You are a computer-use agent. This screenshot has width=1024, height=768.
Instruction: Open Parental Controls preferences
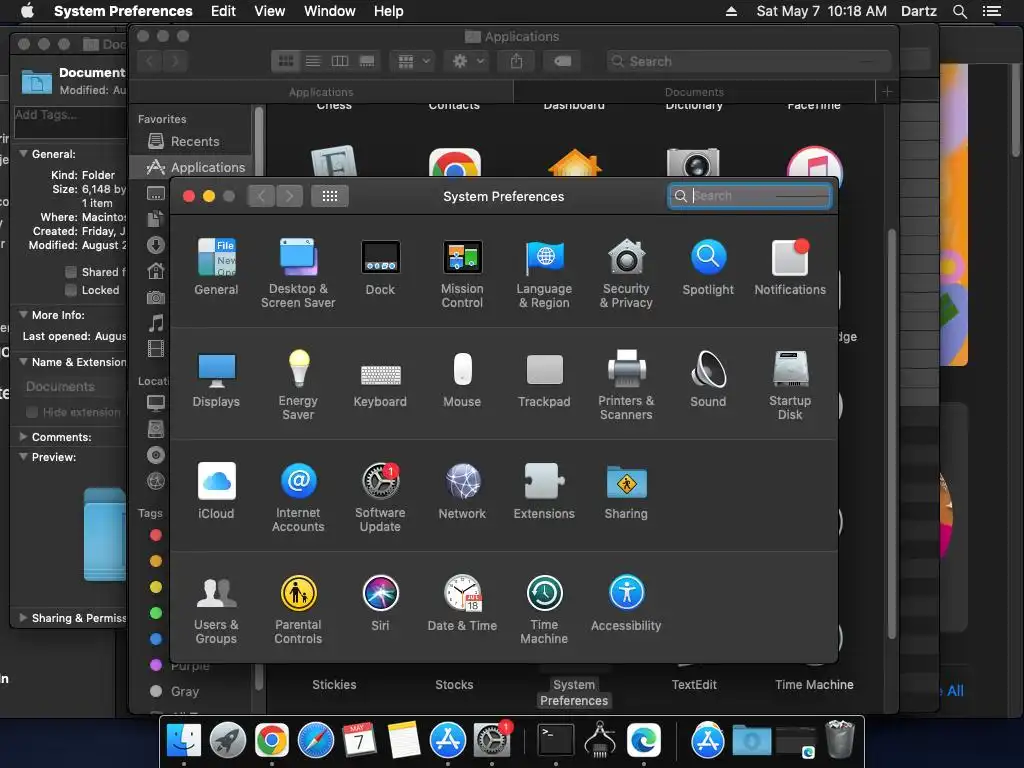(298, 610)
